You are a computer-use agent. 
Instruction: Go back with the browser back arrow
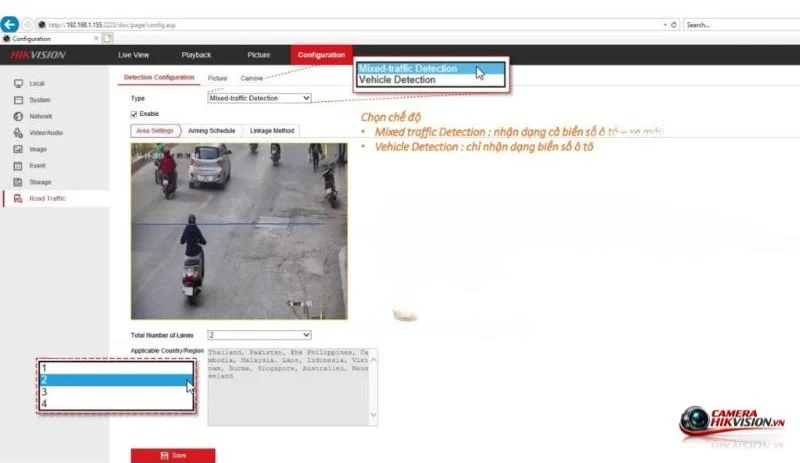point(10,24)
